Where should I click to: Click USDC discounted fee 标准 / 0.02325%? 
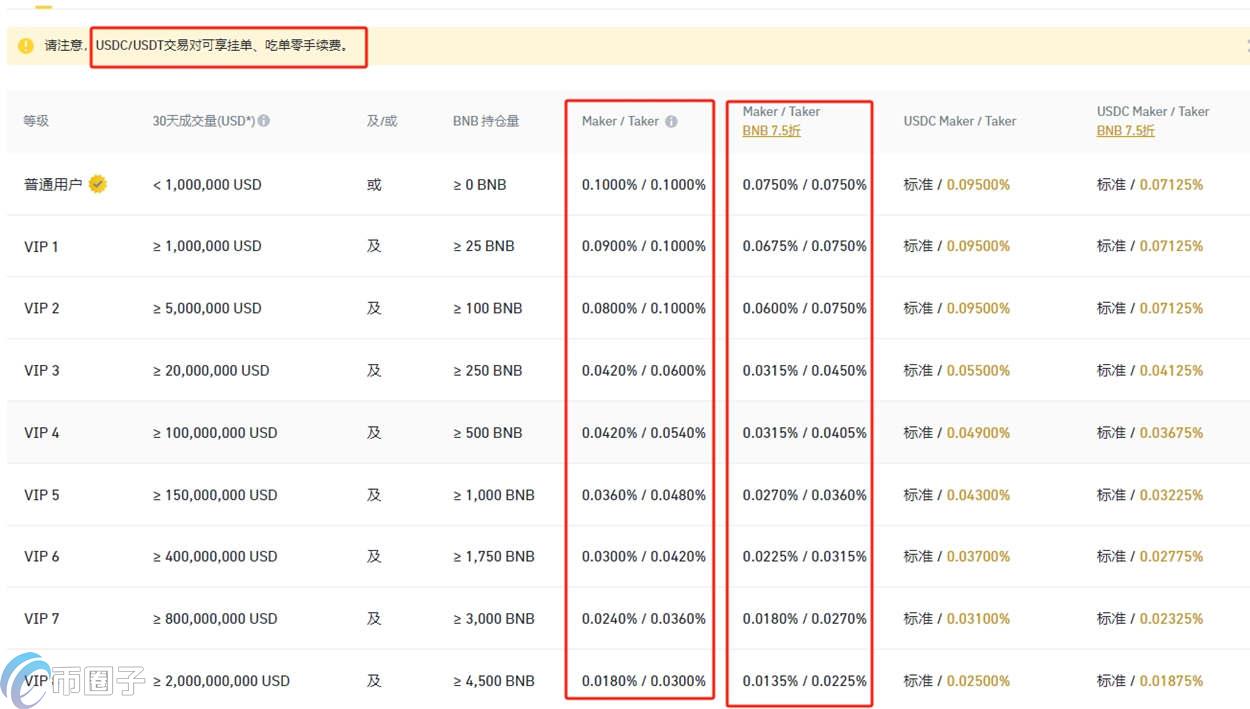tap(1150, 618)
